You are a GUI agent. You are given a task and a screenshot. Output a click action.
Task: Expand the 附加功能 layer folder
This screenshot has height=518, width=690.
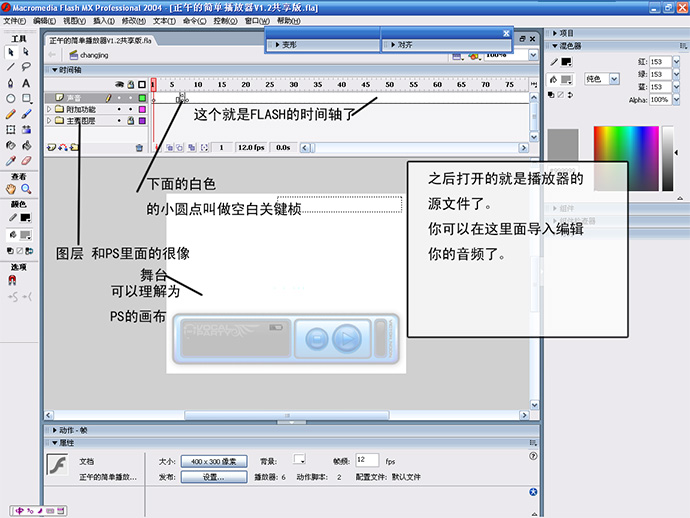click(49, 109)
